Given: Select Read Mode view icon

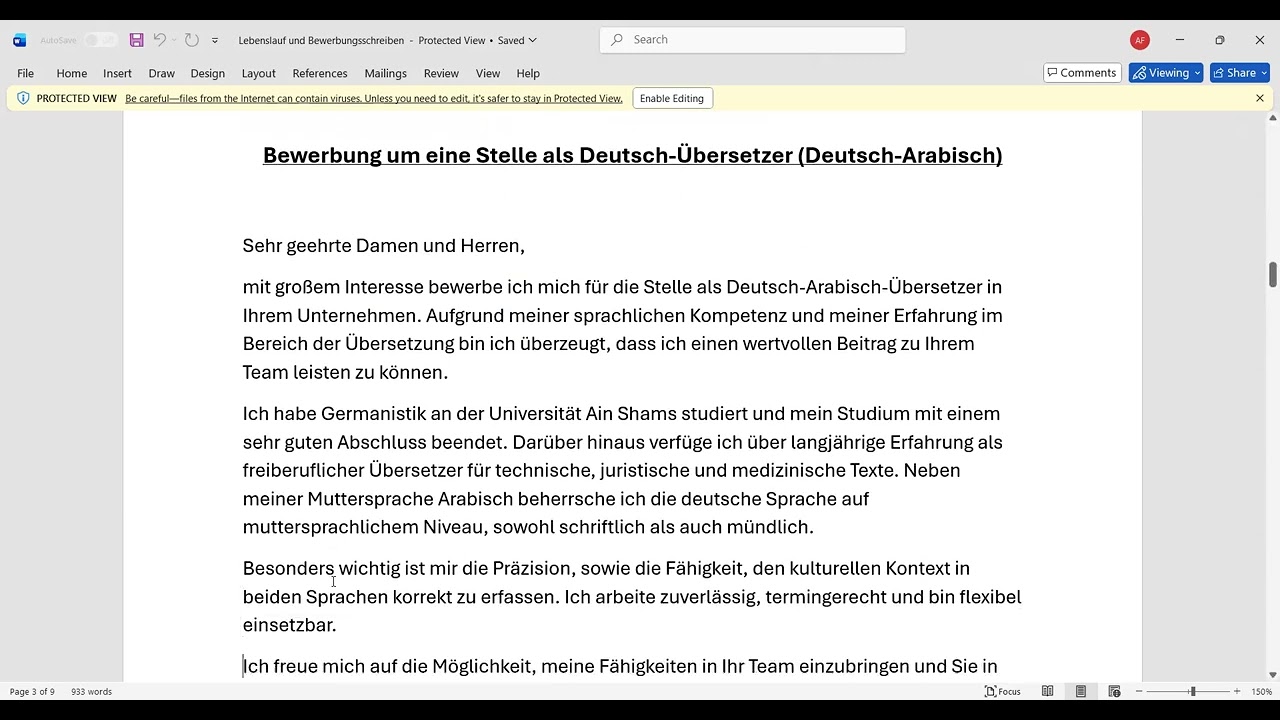Looking at the screenshot, I should 1047,691.
